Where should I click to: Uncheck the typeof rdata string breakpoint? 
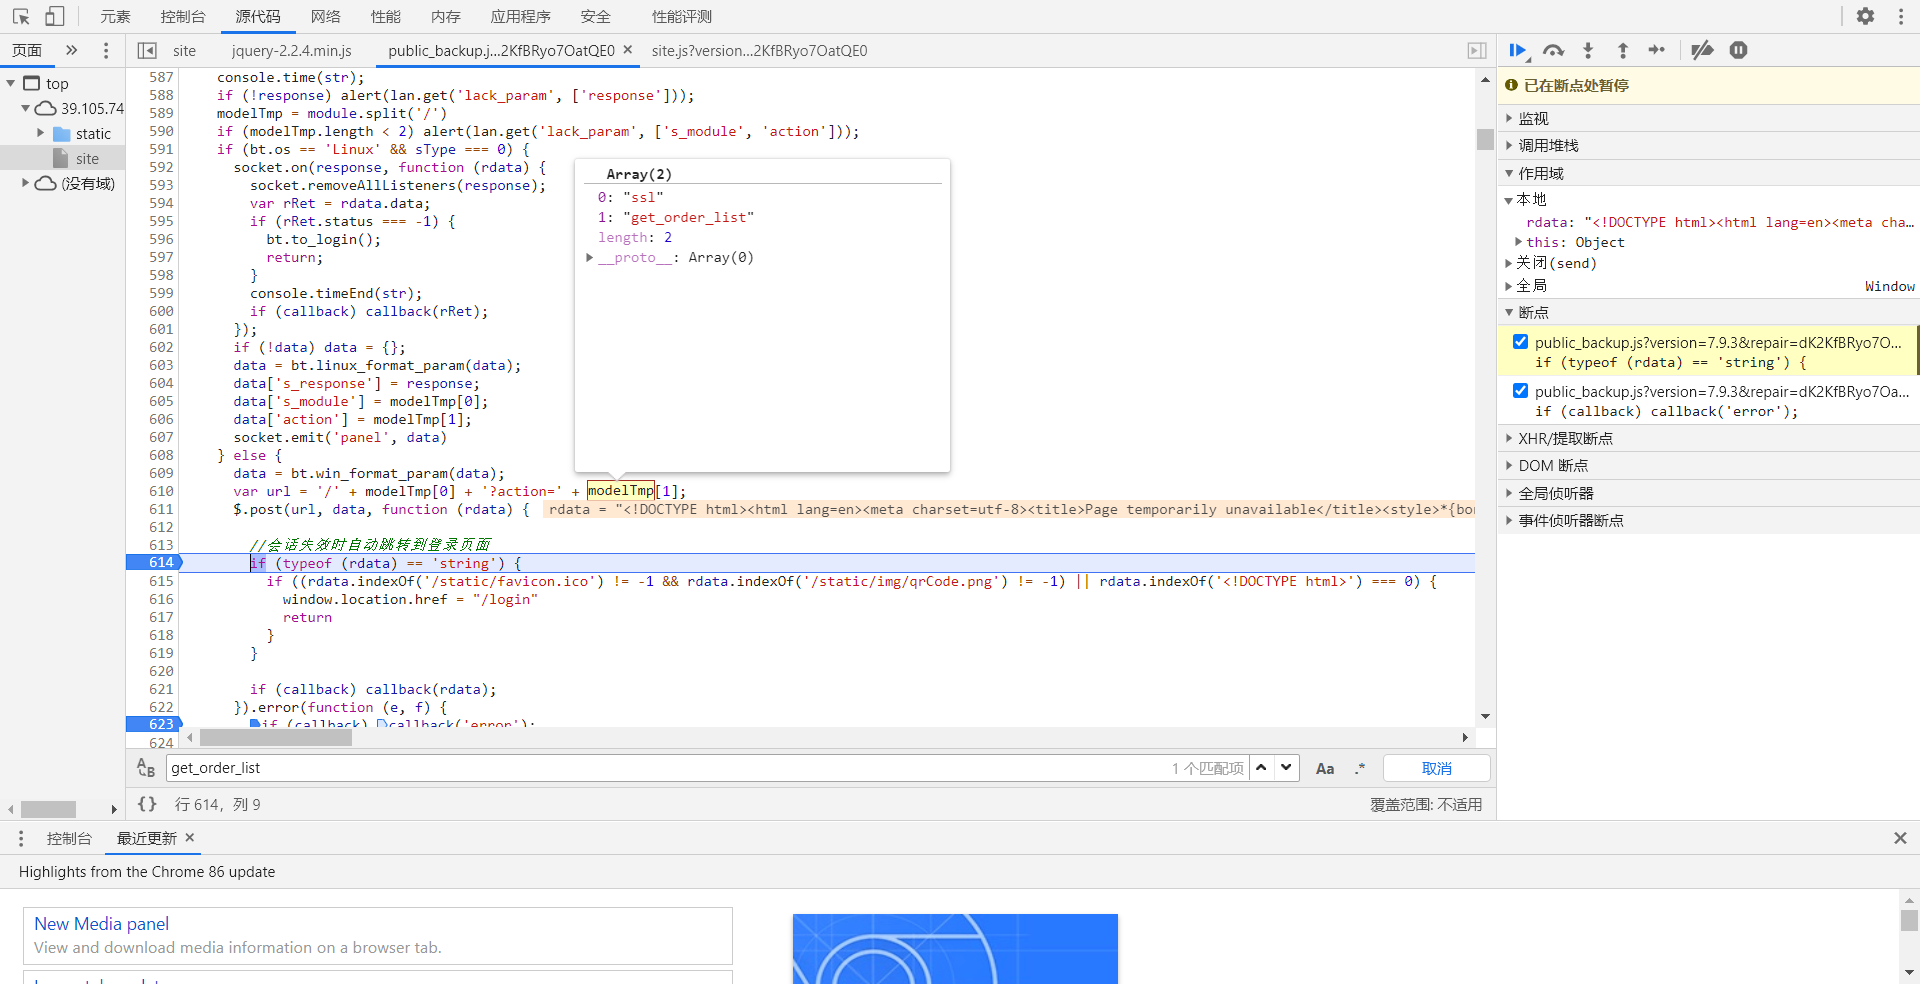pyautogui.click(x=1521, y=342)
